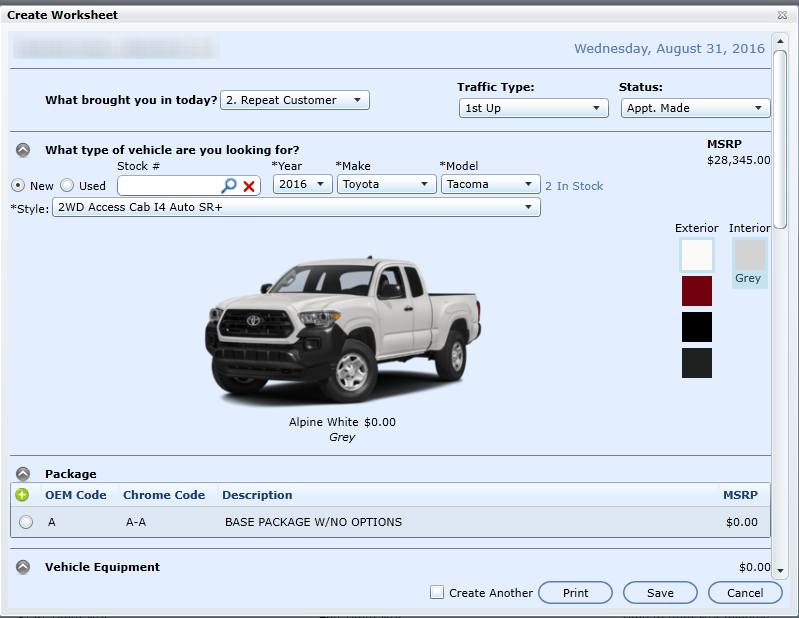
Task: Clear stock number with red X icon
Action: pyautogui.click(x=249, y=185)
